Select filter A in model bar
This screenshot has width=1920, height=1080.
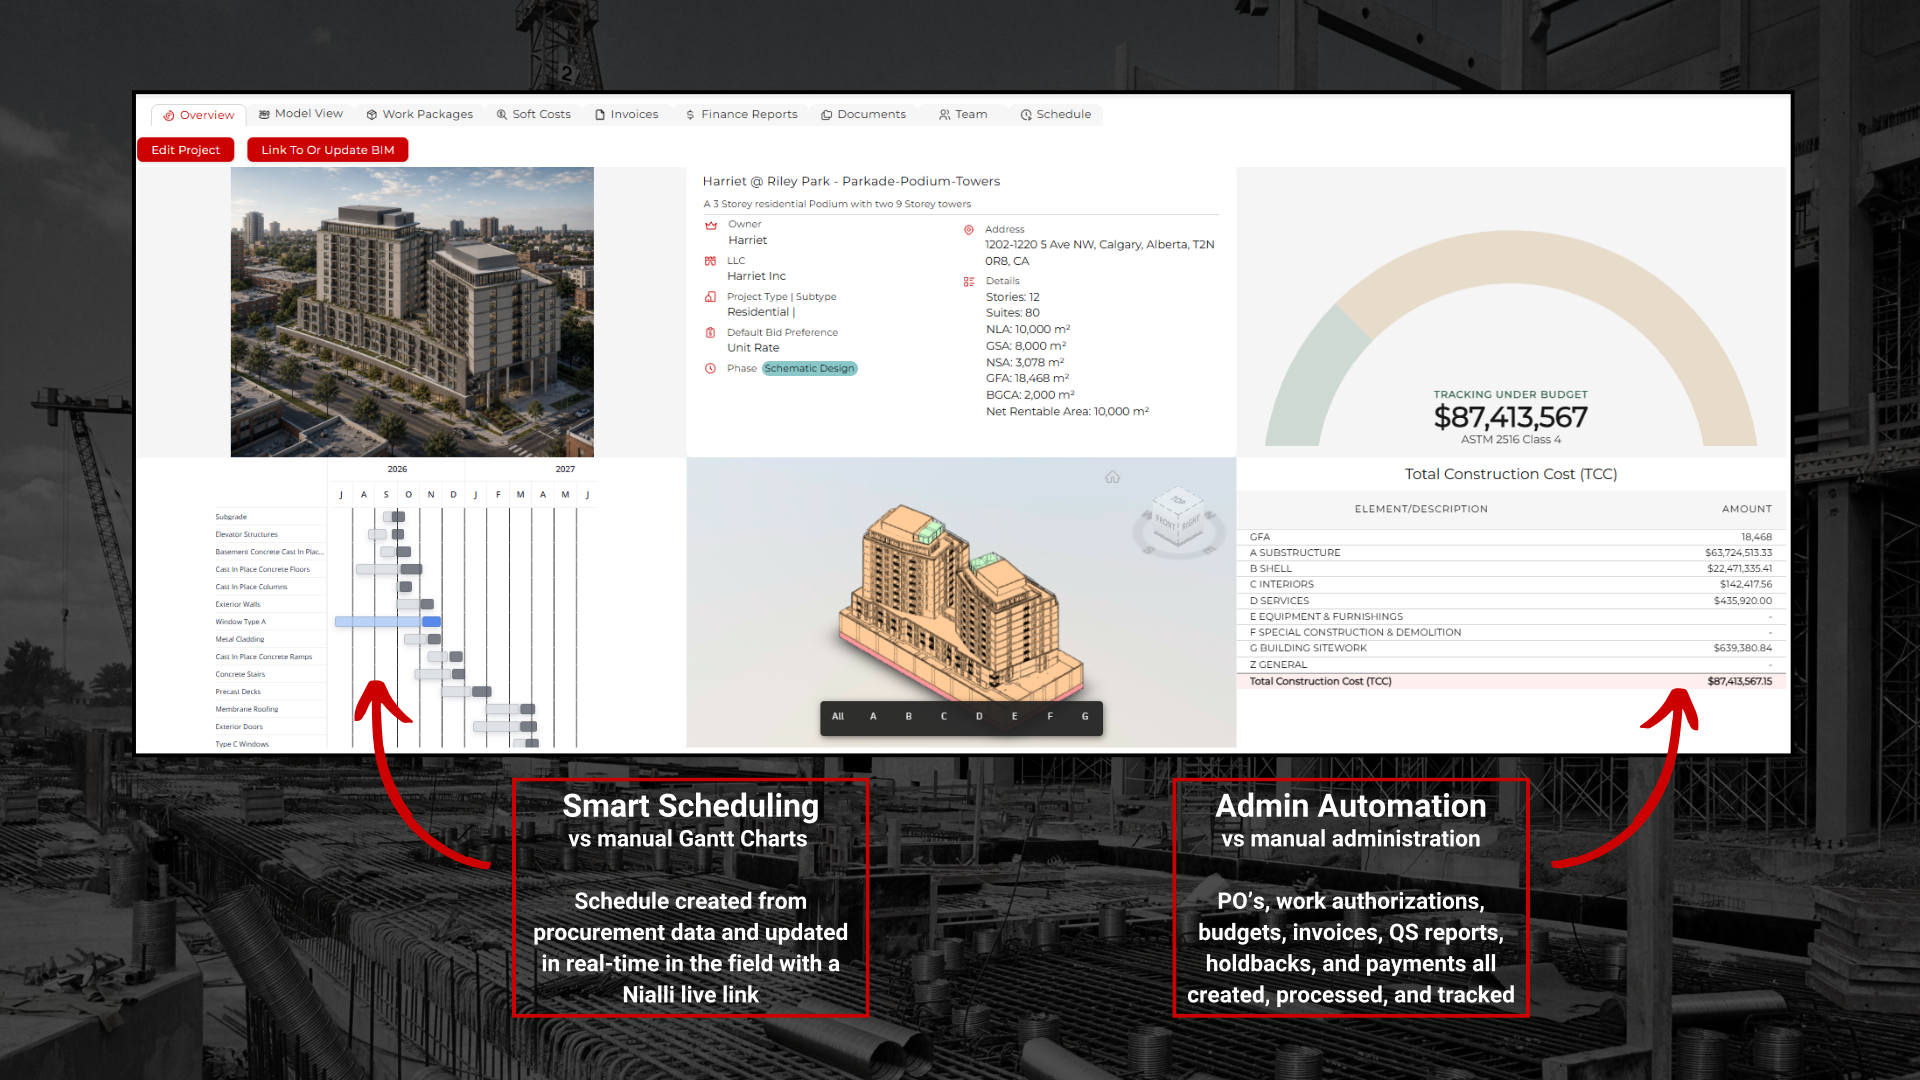(873, 717)
